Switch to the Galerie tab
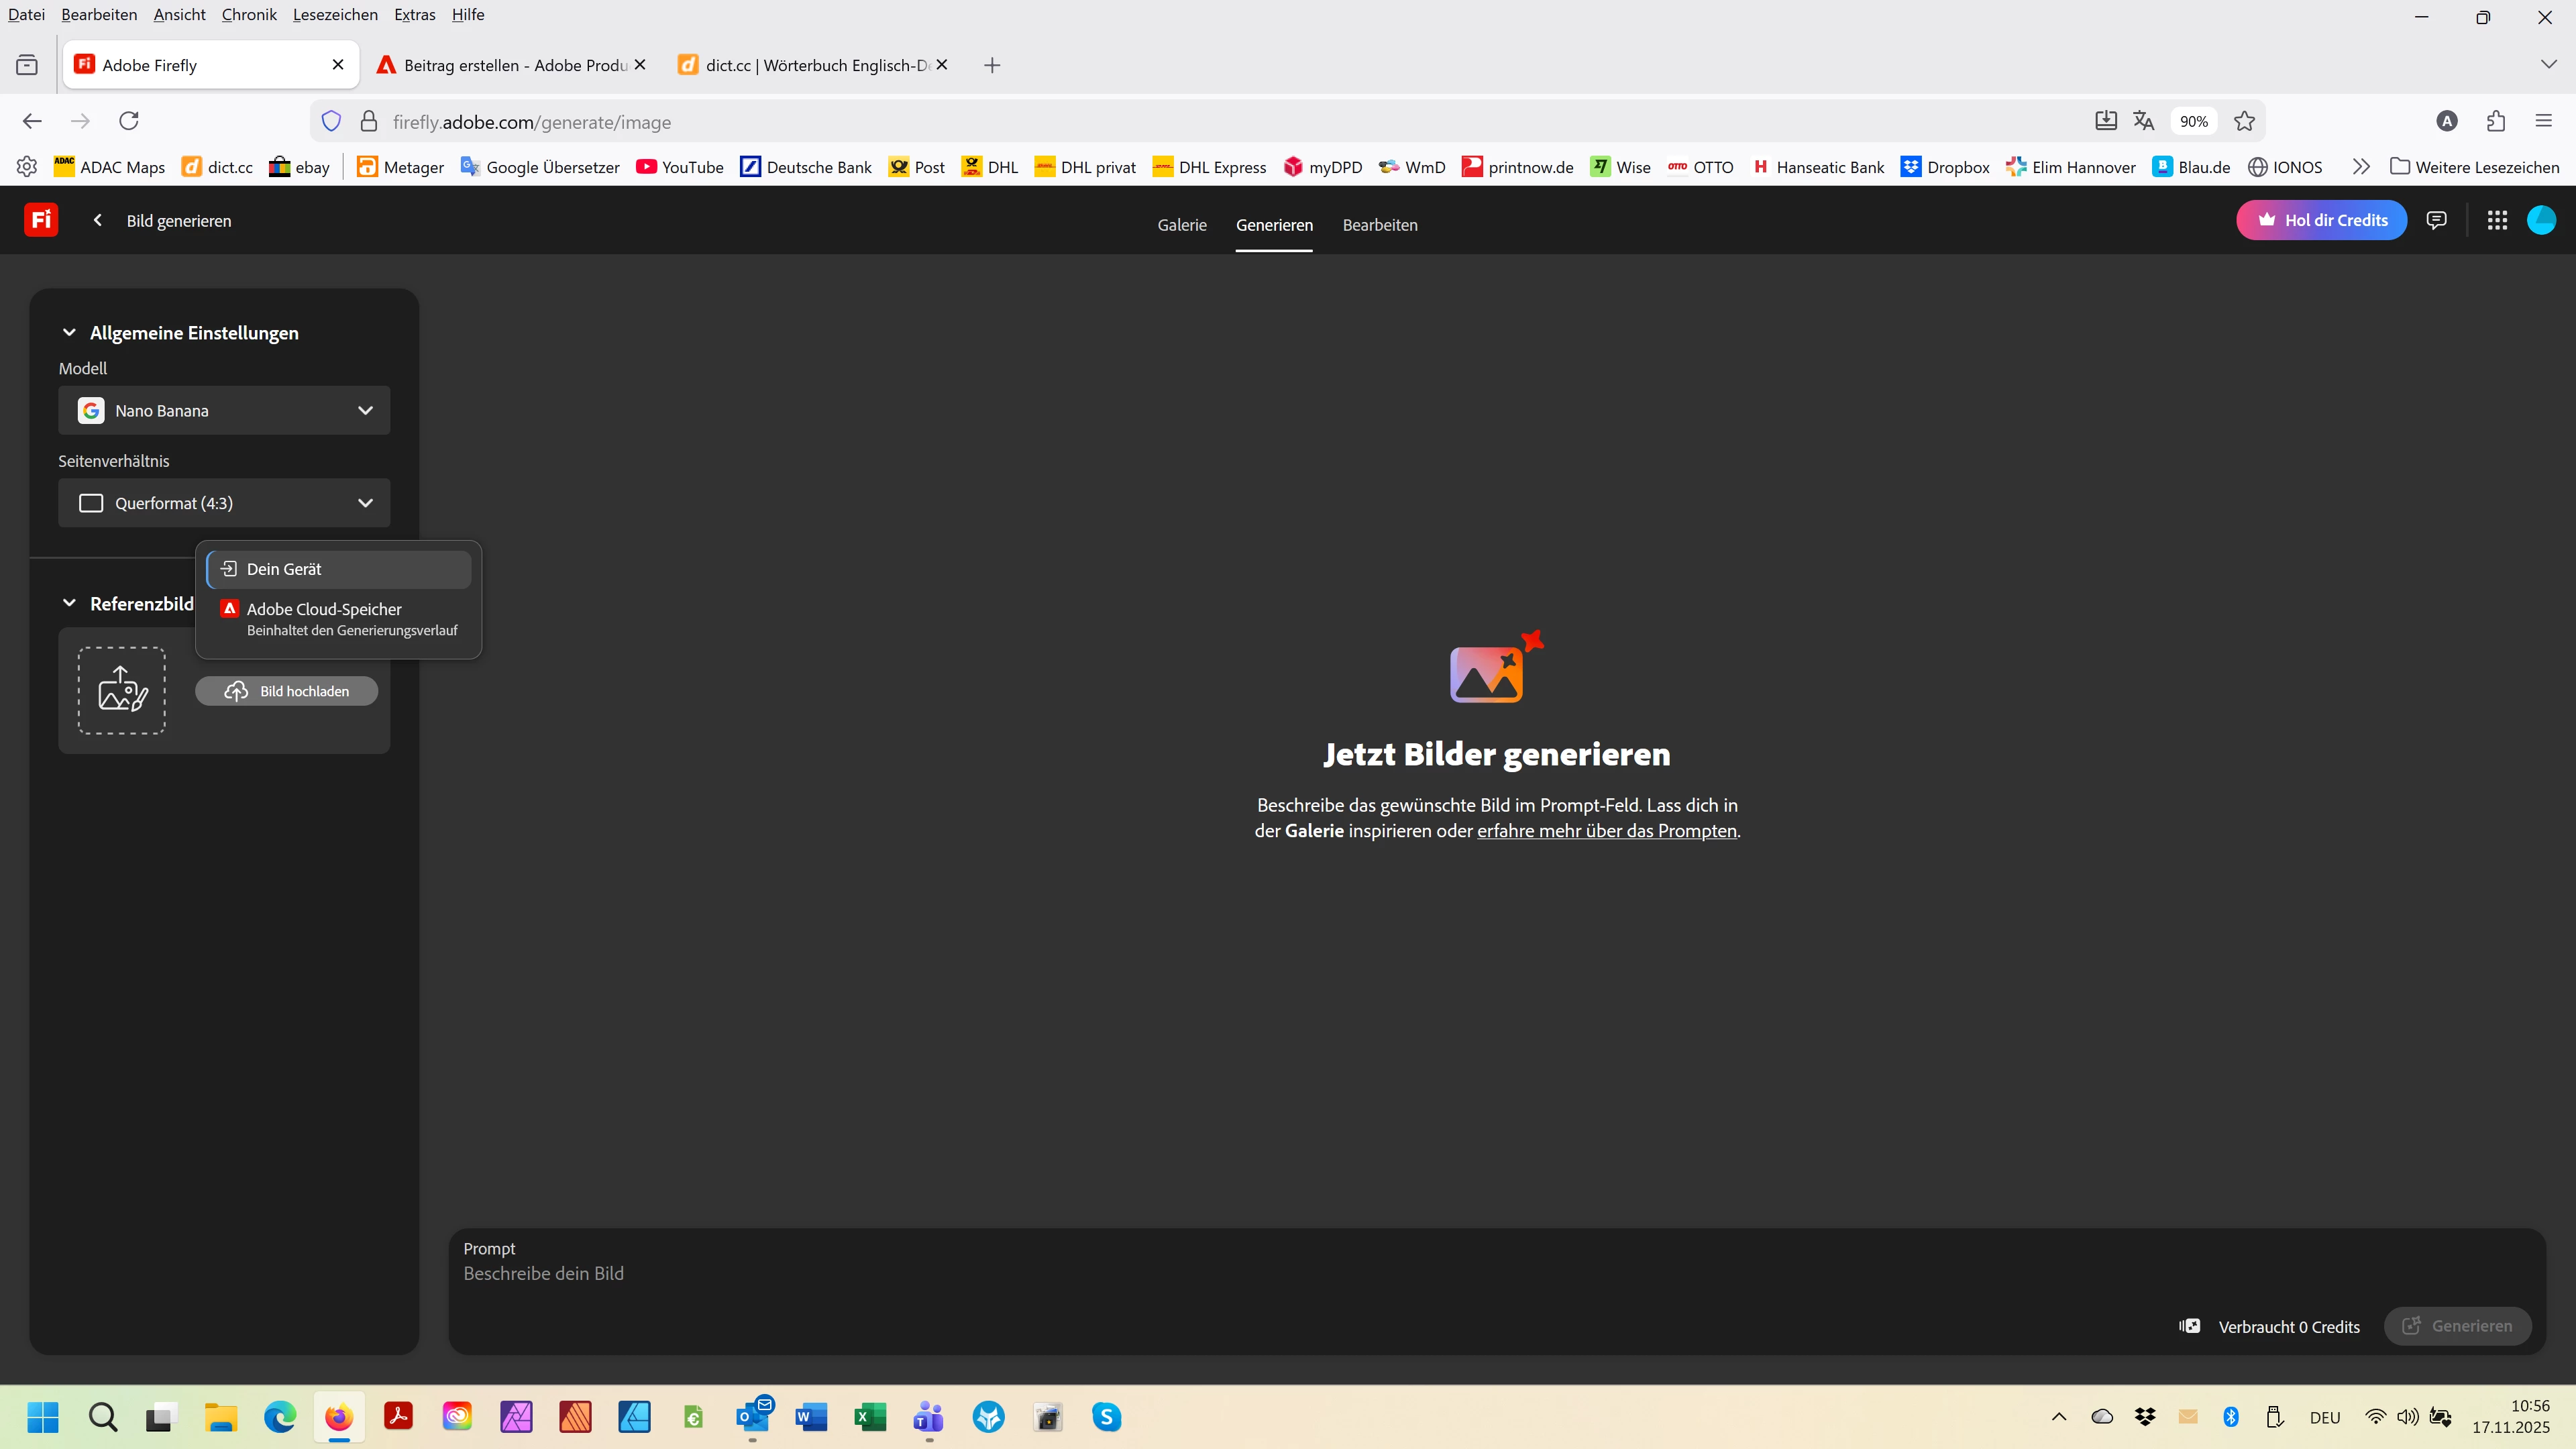The width and height of the screenshot is (2576, 1449). (x=1182, y=225)
